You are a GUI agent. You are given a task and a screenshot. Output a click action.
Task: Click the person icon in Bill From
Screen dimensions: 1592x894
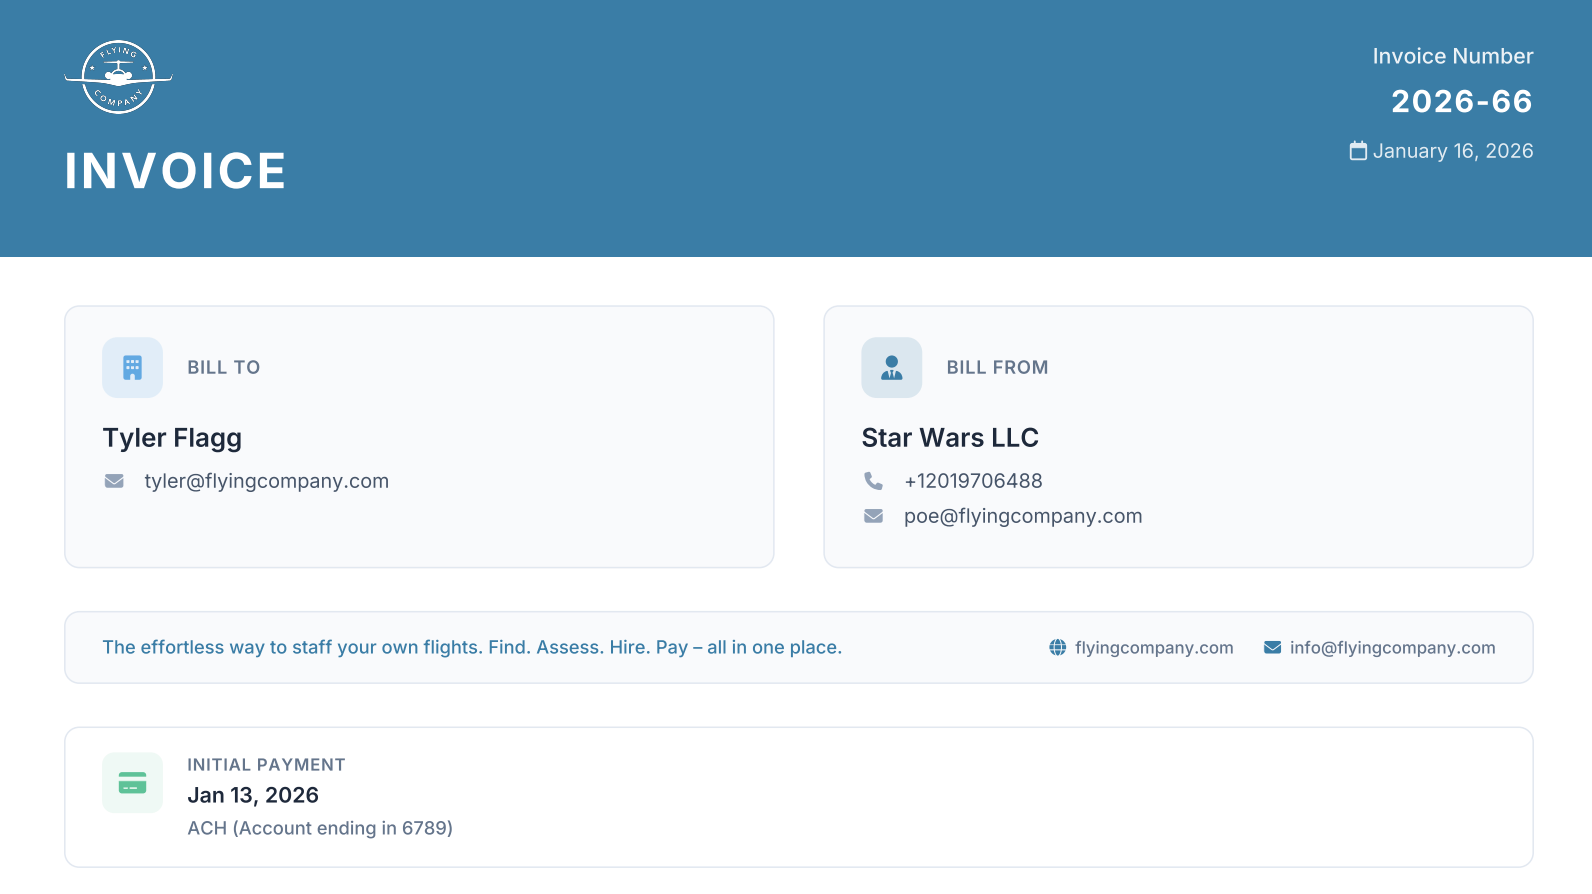(x=891, y=368)
